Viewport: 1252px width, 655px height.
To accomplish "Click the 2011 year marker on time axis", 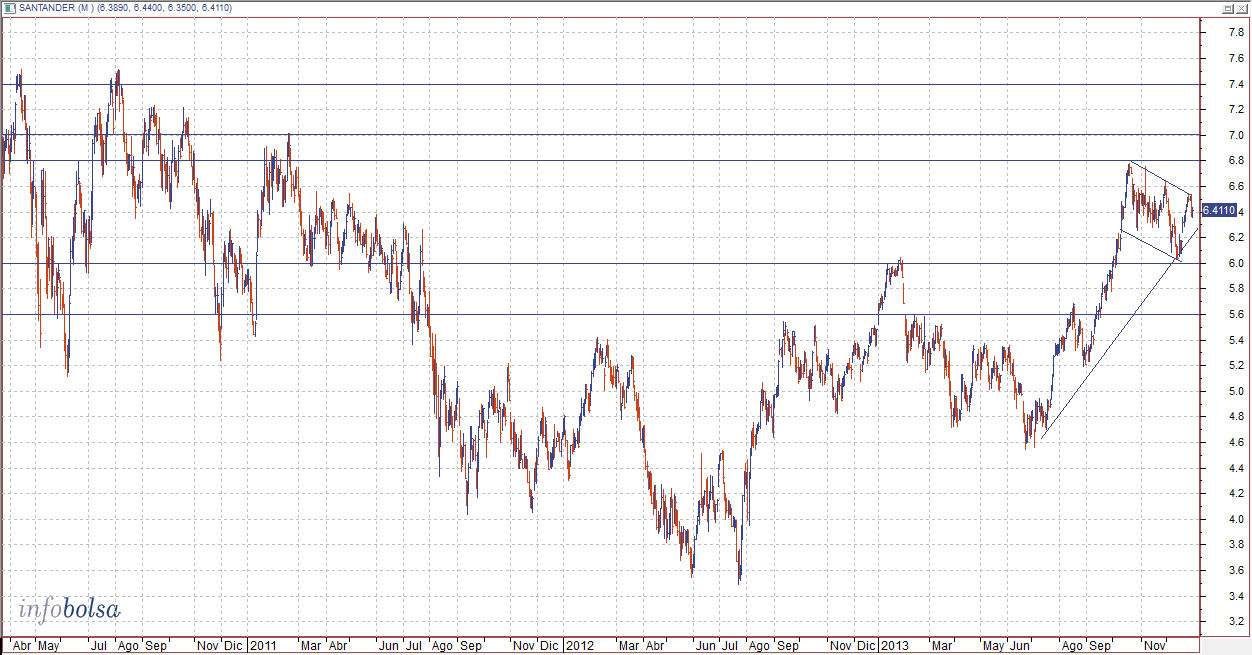I will (x=262, y=646).
